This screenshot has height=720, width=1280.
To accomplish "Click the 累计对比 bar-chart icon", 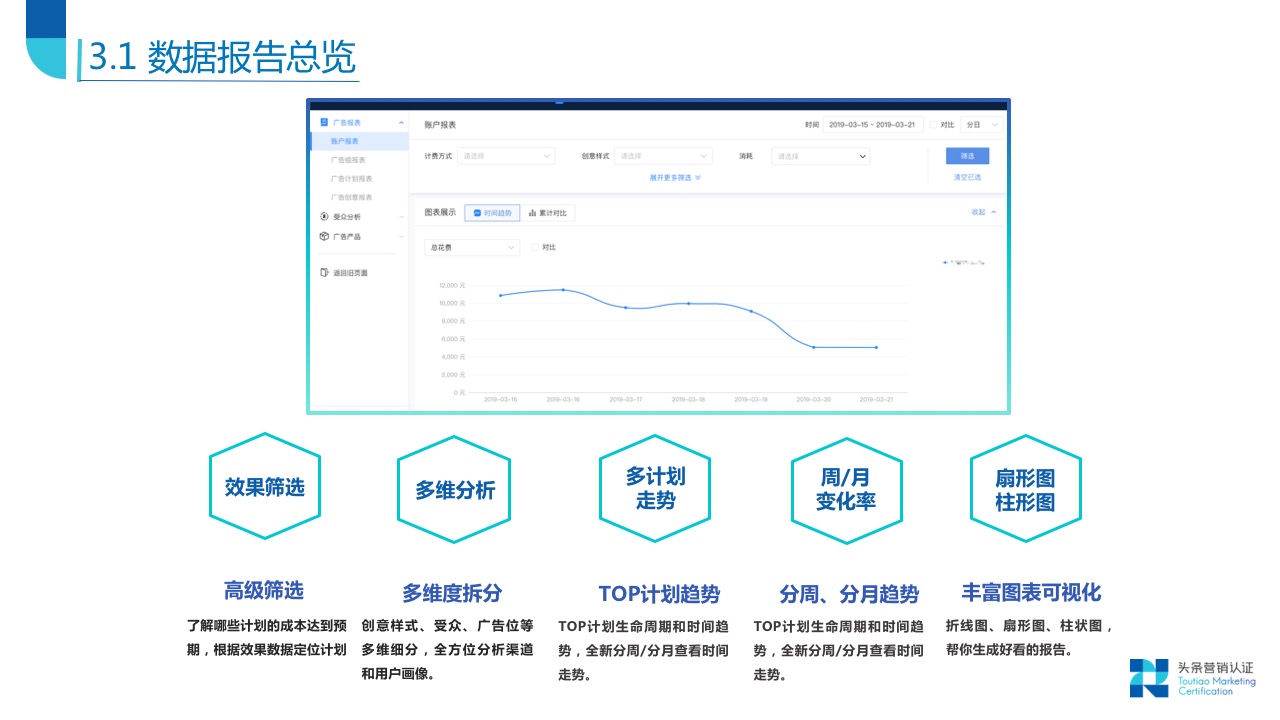I will pos(533,213).
